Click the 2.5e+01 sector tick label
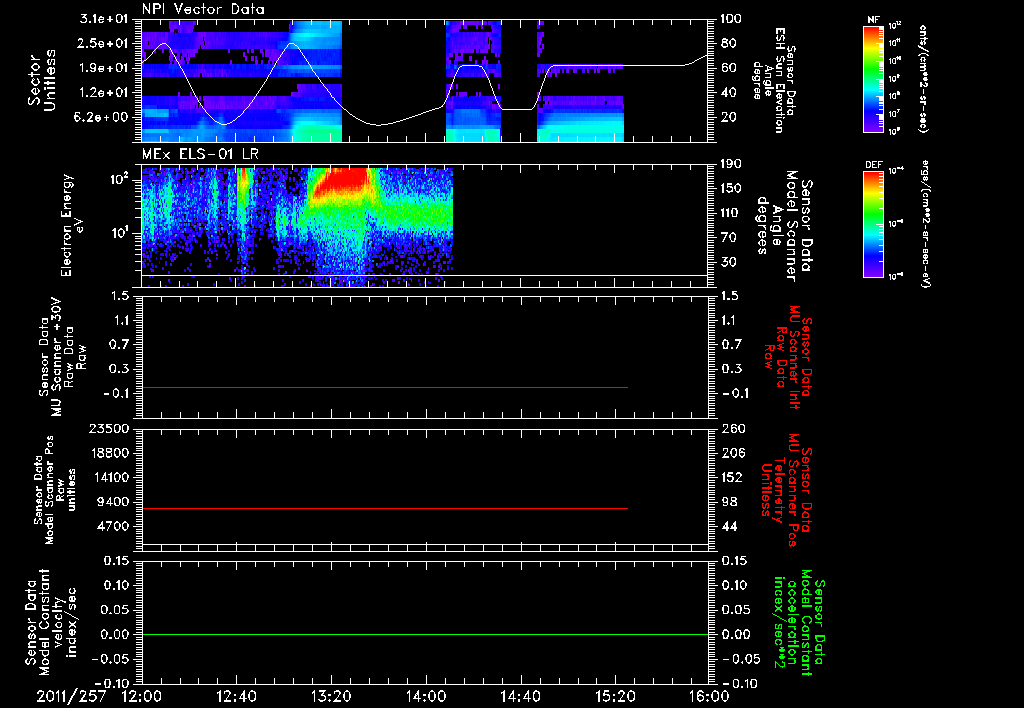The image size is (1024, 708). [x=104, y=43]
